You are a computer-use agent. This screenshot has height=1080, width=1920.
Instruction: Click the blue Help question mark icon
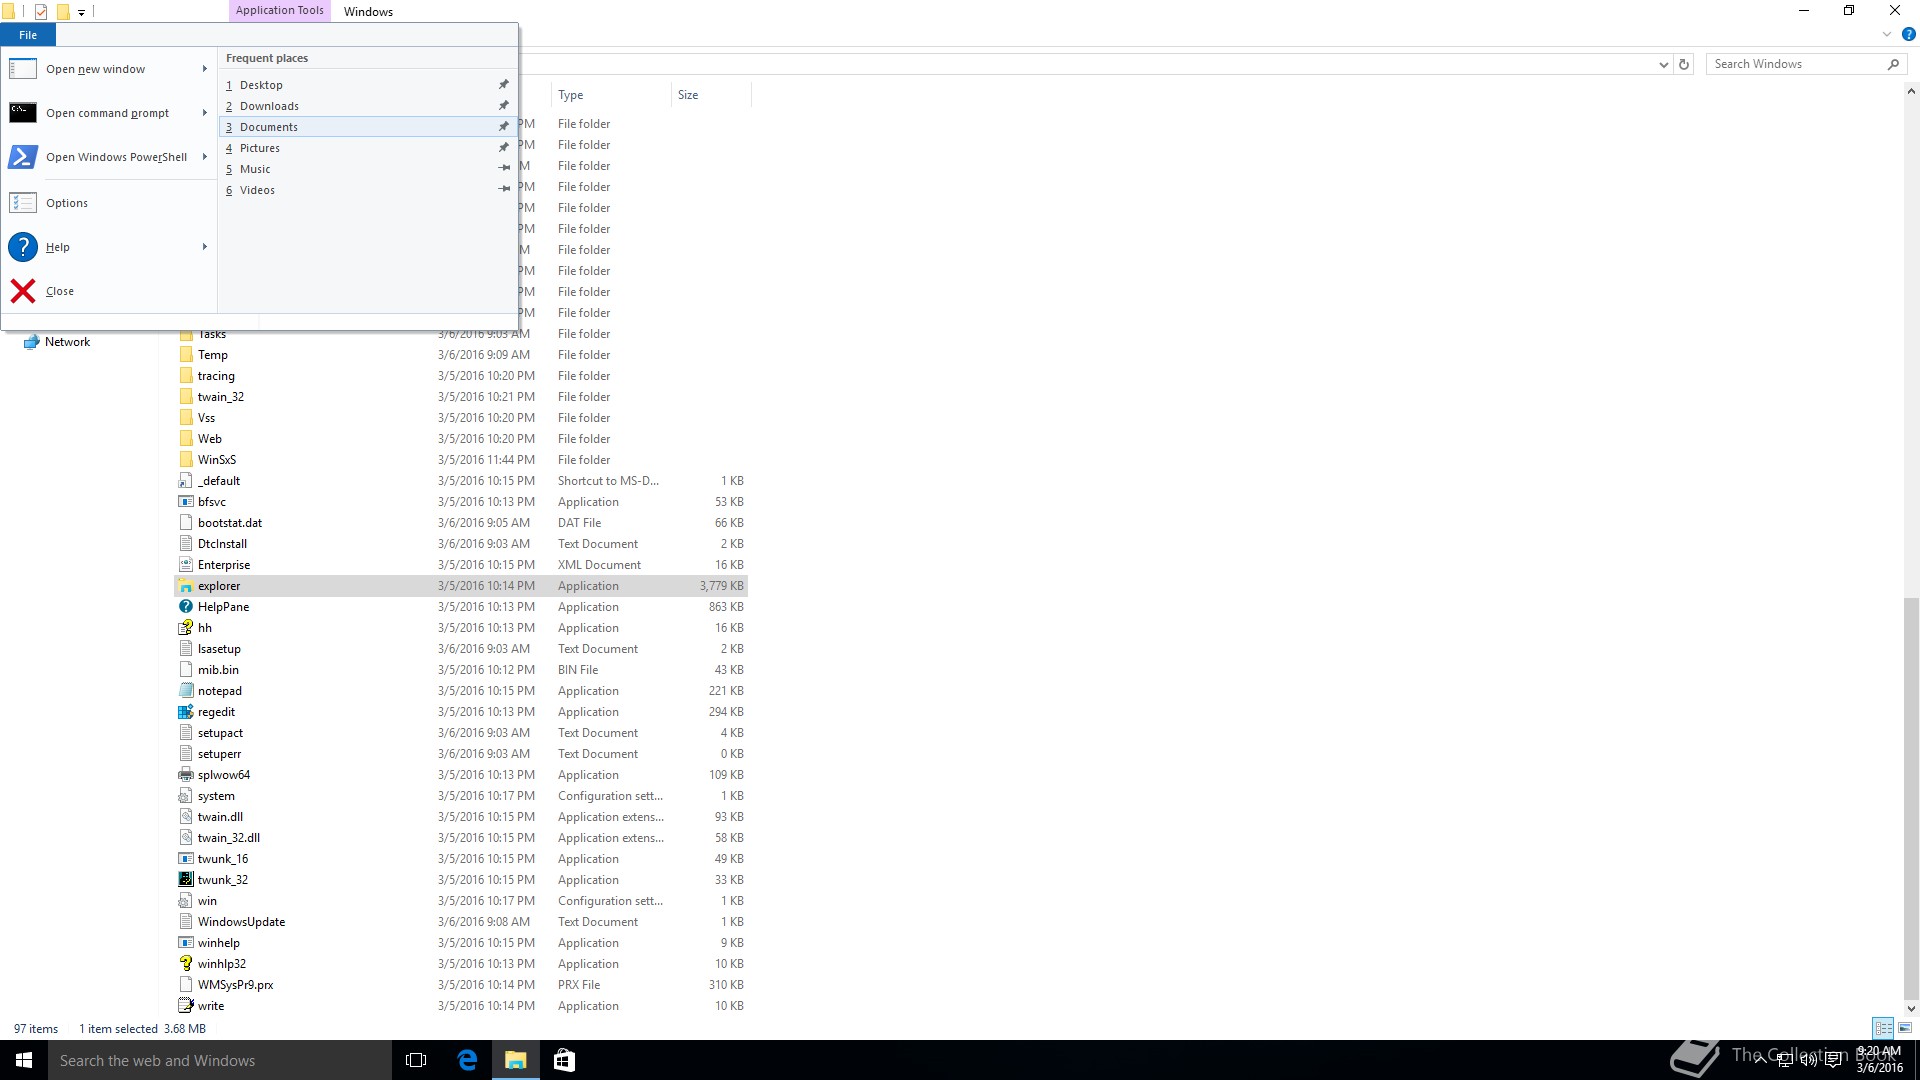tap(23, 247)
